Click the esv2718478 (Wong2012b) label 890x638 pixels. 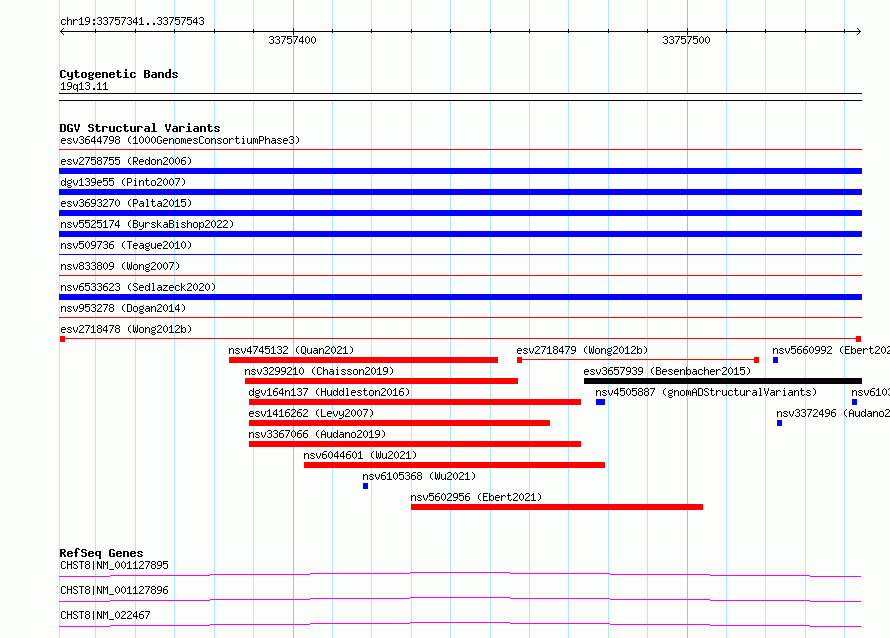pos(126,329)
